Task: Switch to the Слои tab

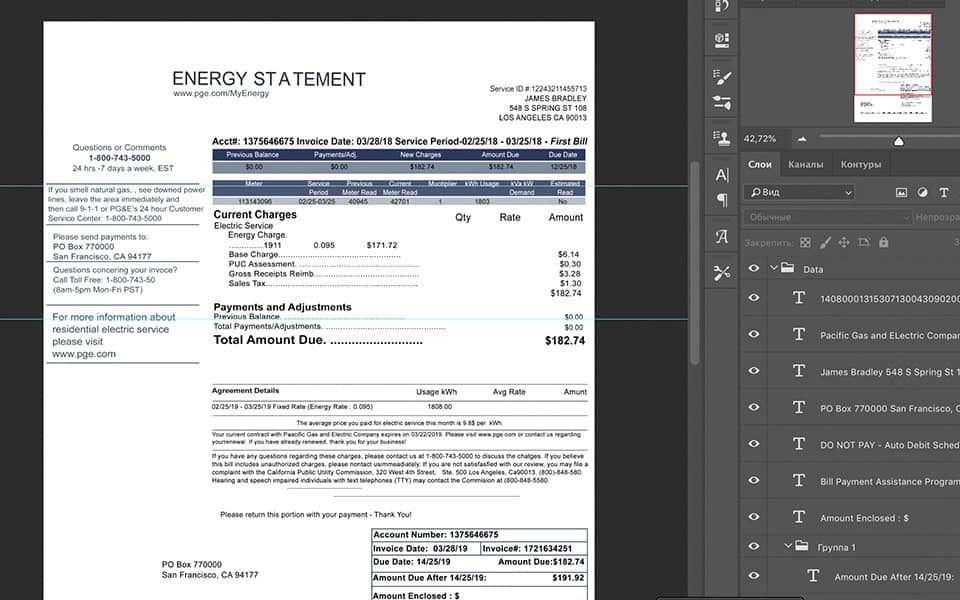Action: 760,164
